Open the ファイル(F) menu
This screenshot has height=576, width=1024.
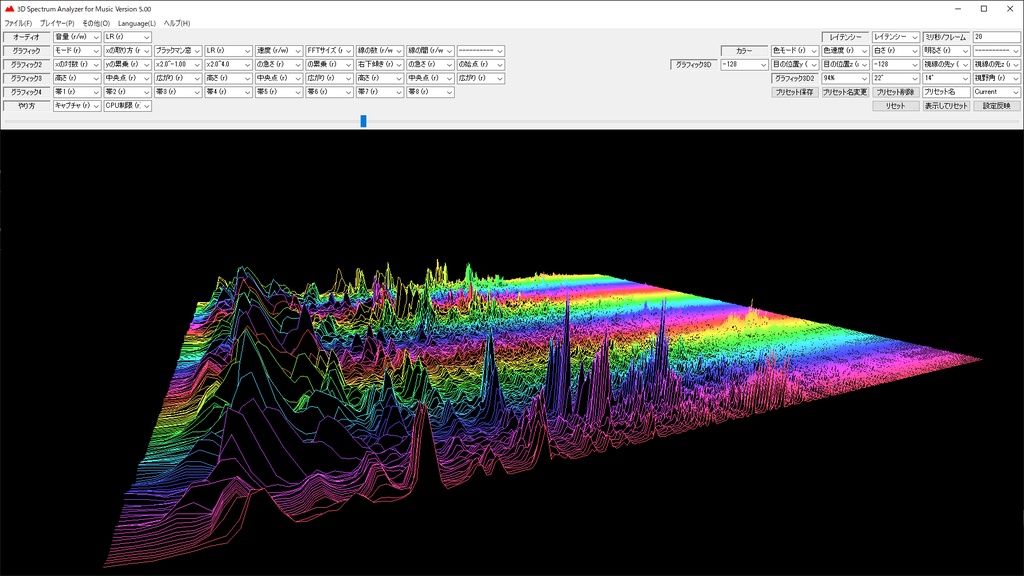tap(18, 23)
